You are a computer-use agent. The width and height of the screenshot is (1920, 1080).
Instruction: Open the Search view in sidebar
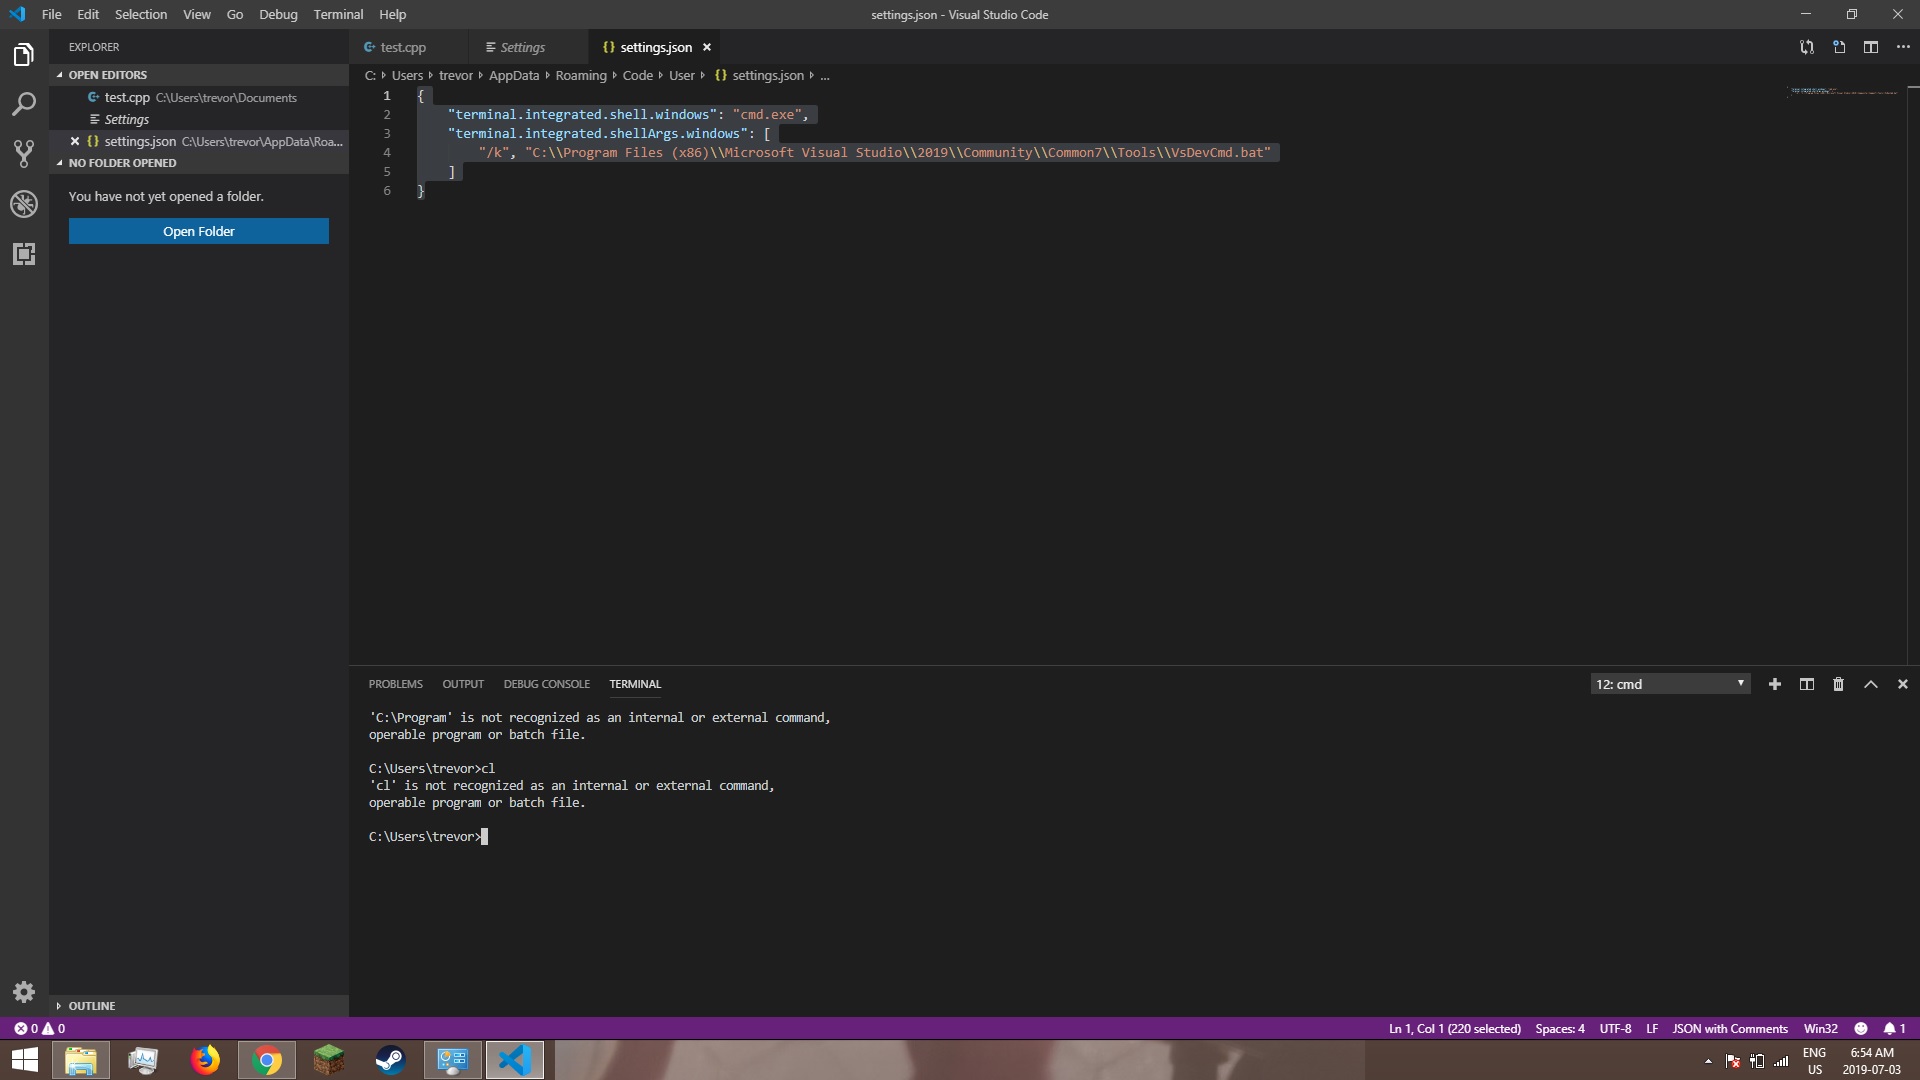pyautogui.click(x=23, y=104)
